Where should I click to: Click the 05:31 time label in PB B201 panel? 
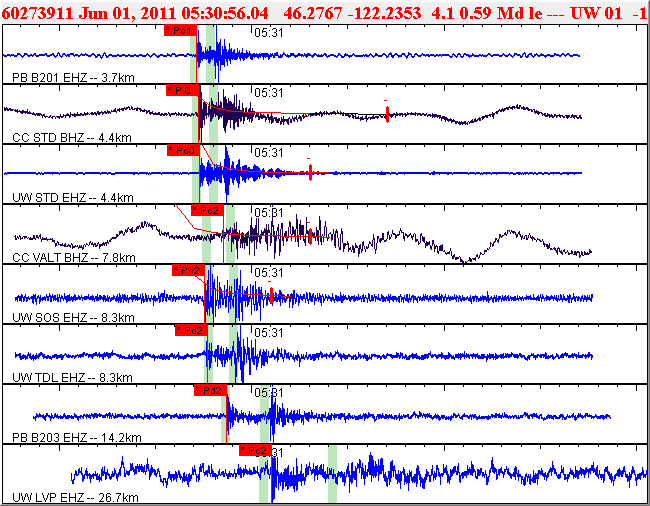[269, 33]
